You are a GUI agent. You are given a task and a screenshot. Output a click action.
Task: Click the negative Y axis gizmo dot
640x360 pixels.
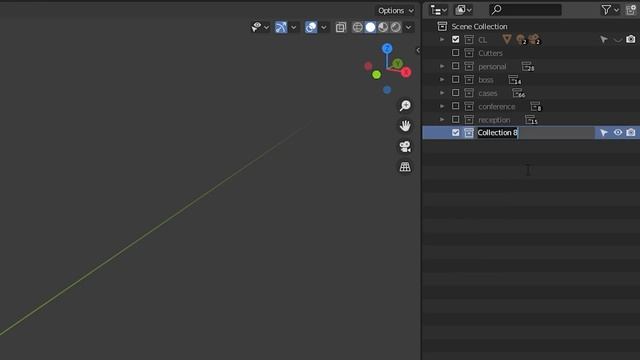(x=376, y=75)
